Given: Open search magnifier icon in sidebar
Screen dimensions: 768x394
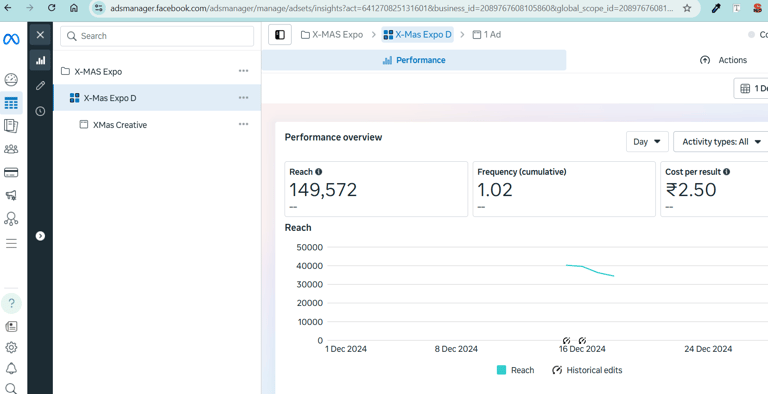Looking at the screenshot, I should click(x=11, y=388).
